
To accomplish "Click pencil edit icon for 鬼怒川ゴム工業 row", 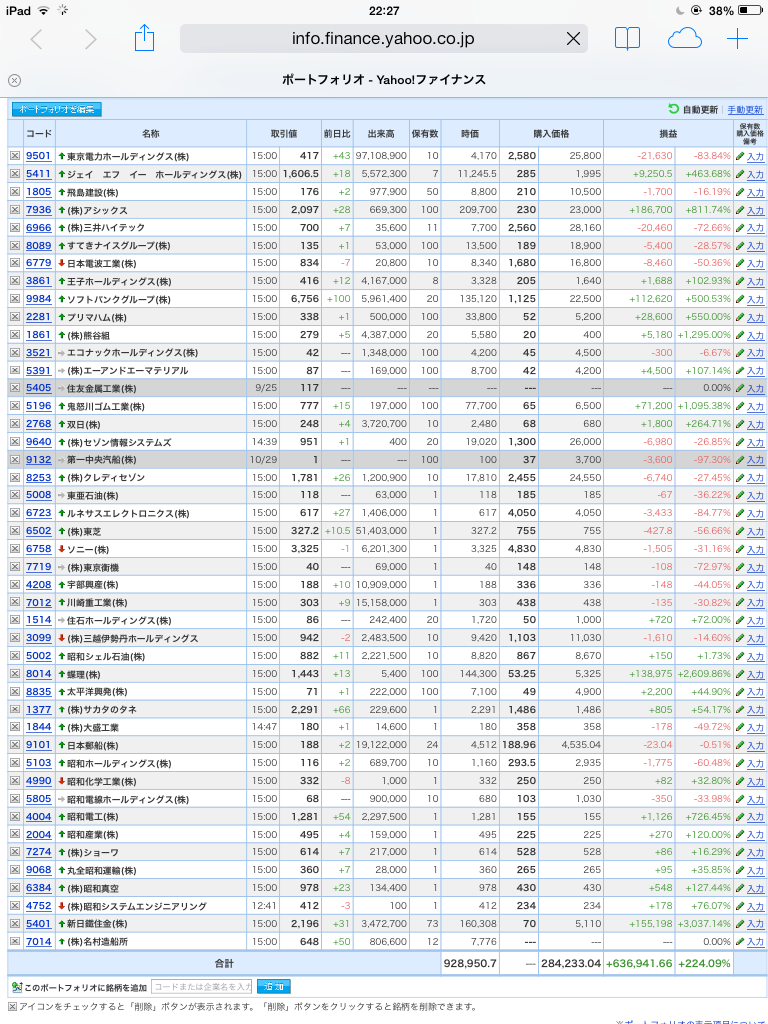I will (740, 406).
